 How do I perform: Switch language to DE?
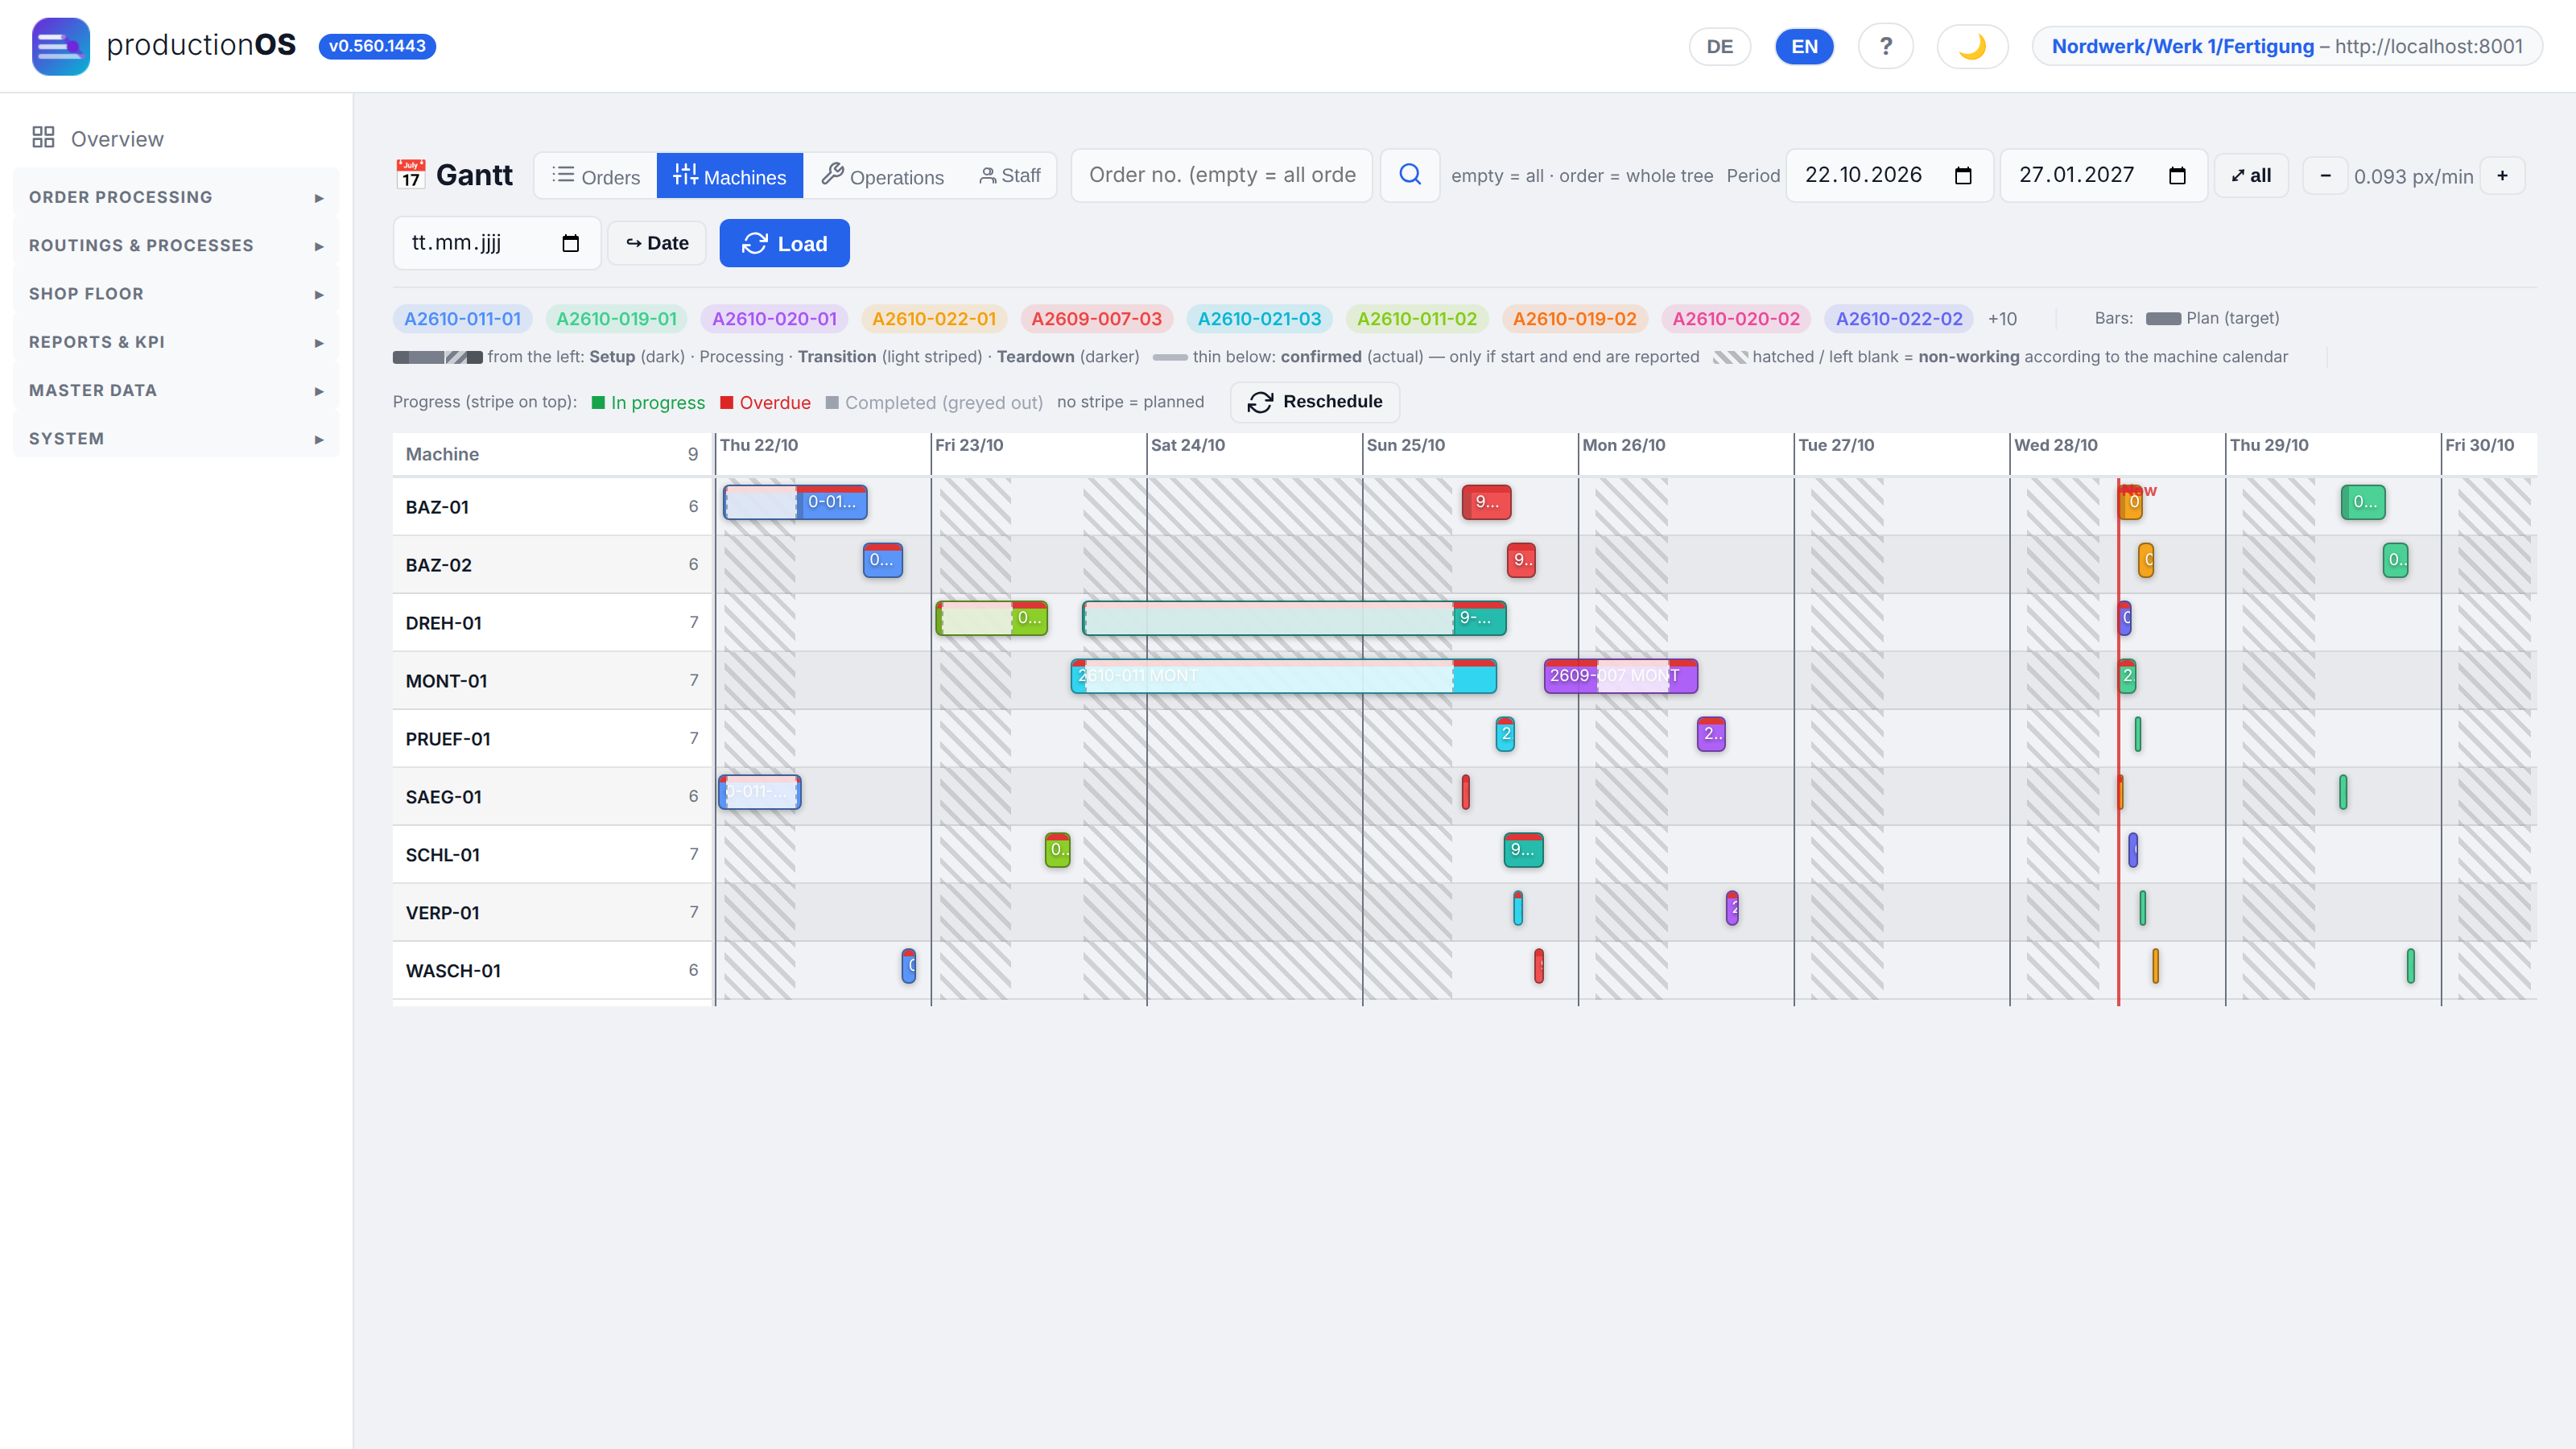coord(1719,46)
